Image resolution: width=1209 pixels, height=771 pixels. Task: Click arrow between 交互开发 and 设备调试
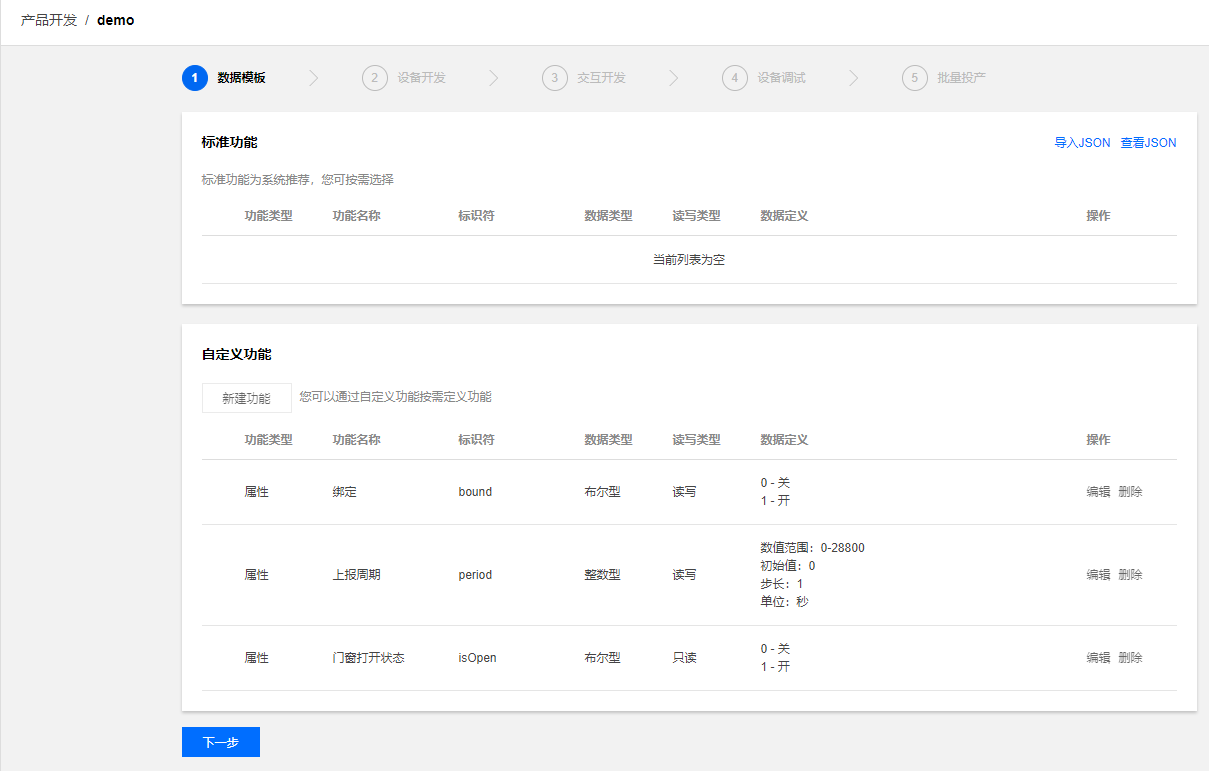tap(675, 77)
